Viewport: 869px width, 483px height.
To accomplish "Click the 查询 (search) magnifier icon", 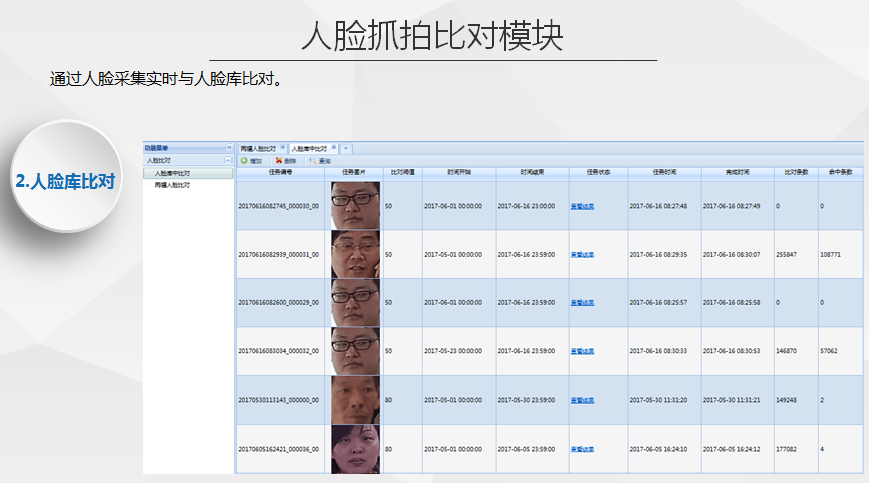I will 313,160.
